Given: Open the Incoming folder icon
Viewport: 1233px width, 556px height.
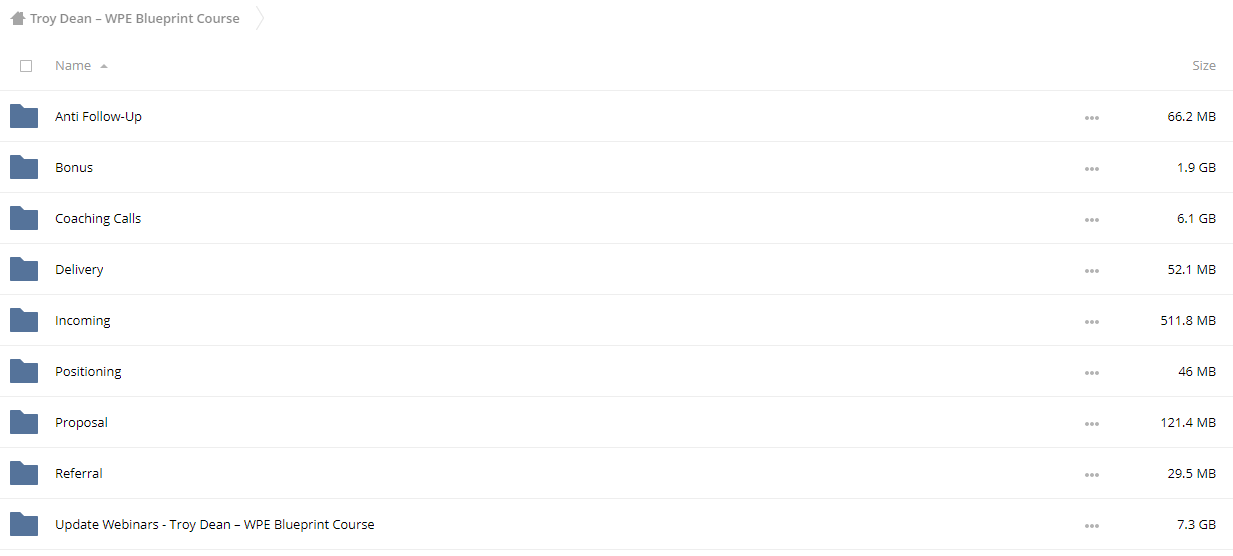Looking at the screenshot, I should pos(24,320).
